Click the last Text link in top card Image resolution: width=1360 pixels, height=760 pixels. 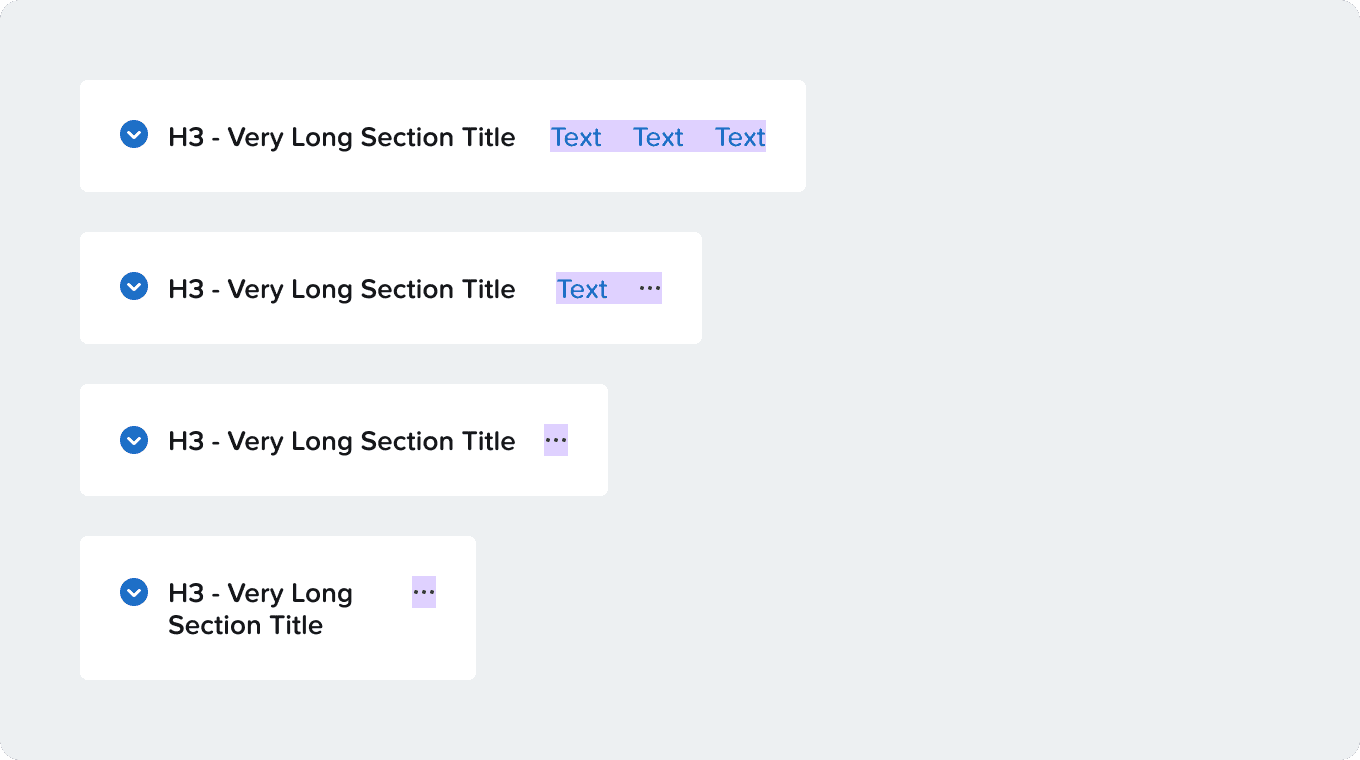(740, 137)
